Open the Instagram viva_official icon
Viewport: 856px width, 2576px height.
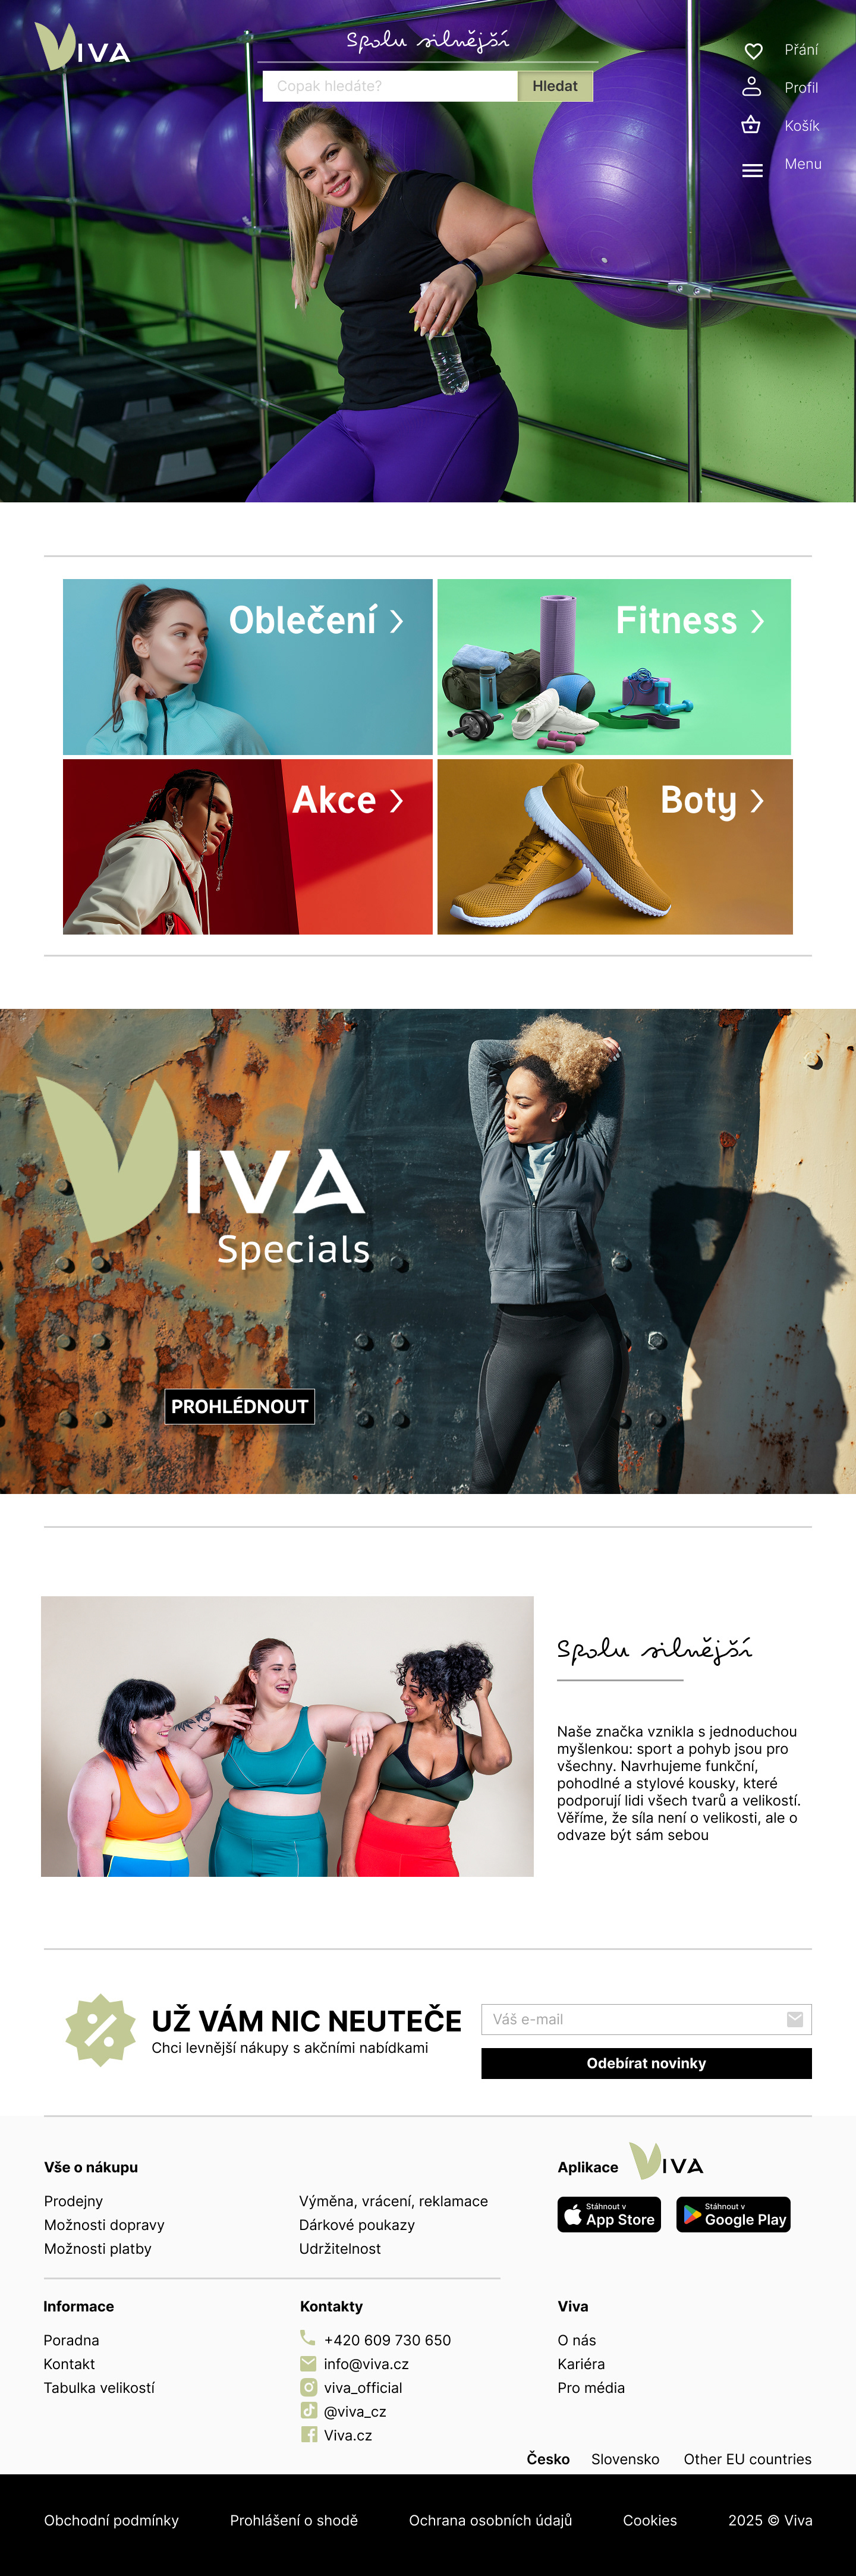point(308,2387)
